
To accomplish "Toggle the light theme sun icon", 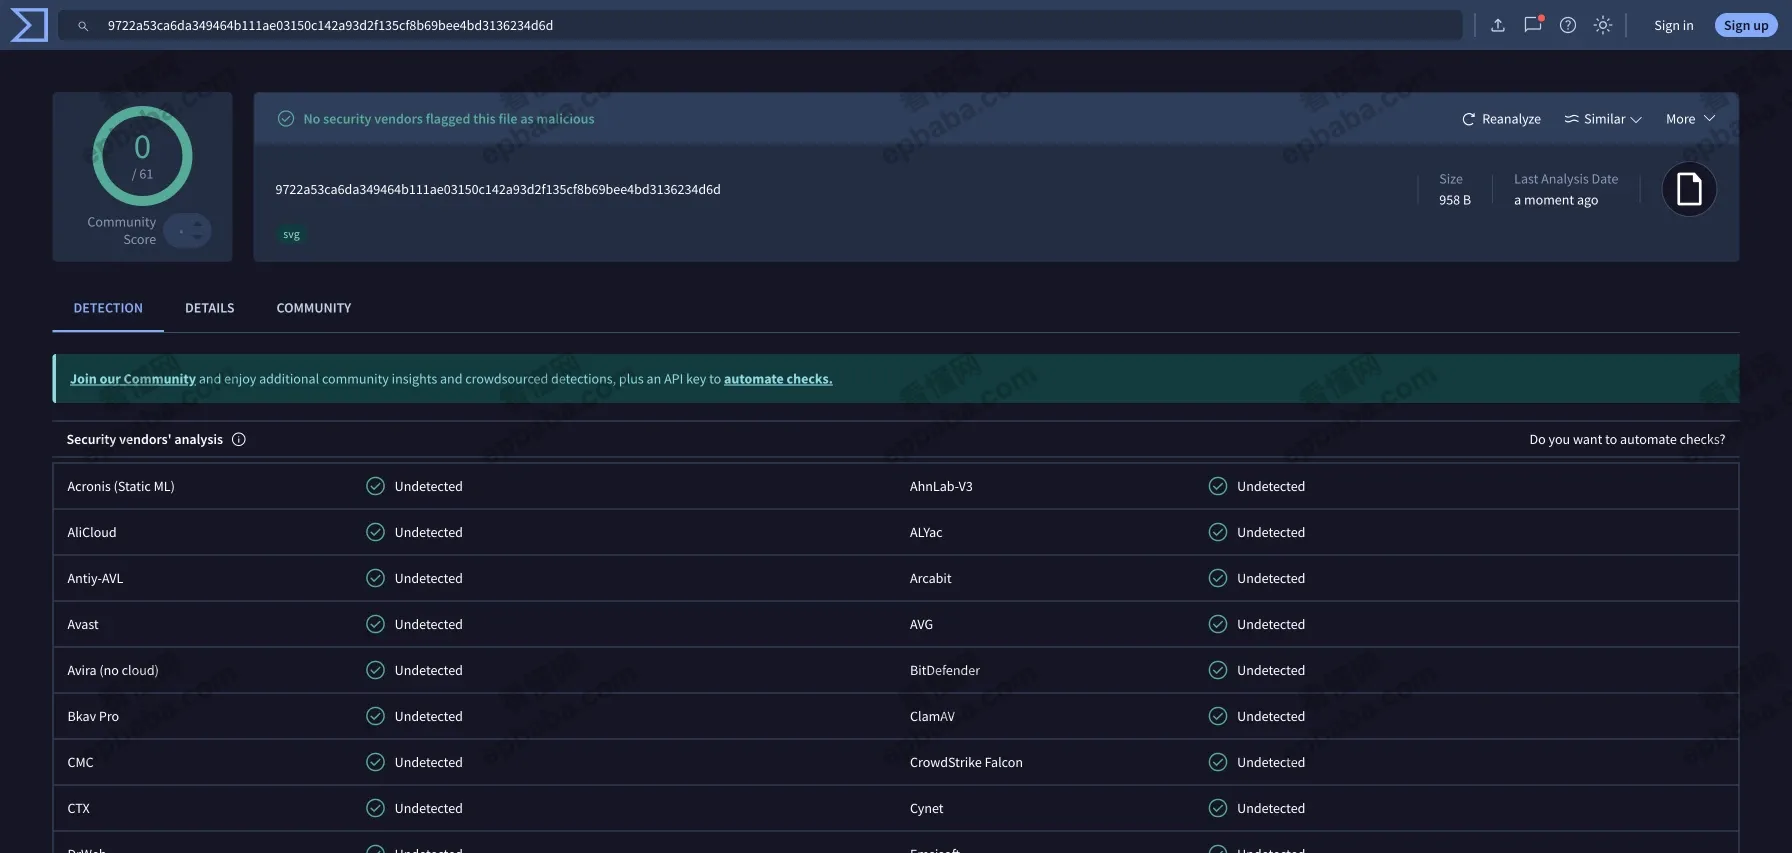I will (x=1603, y=25).
